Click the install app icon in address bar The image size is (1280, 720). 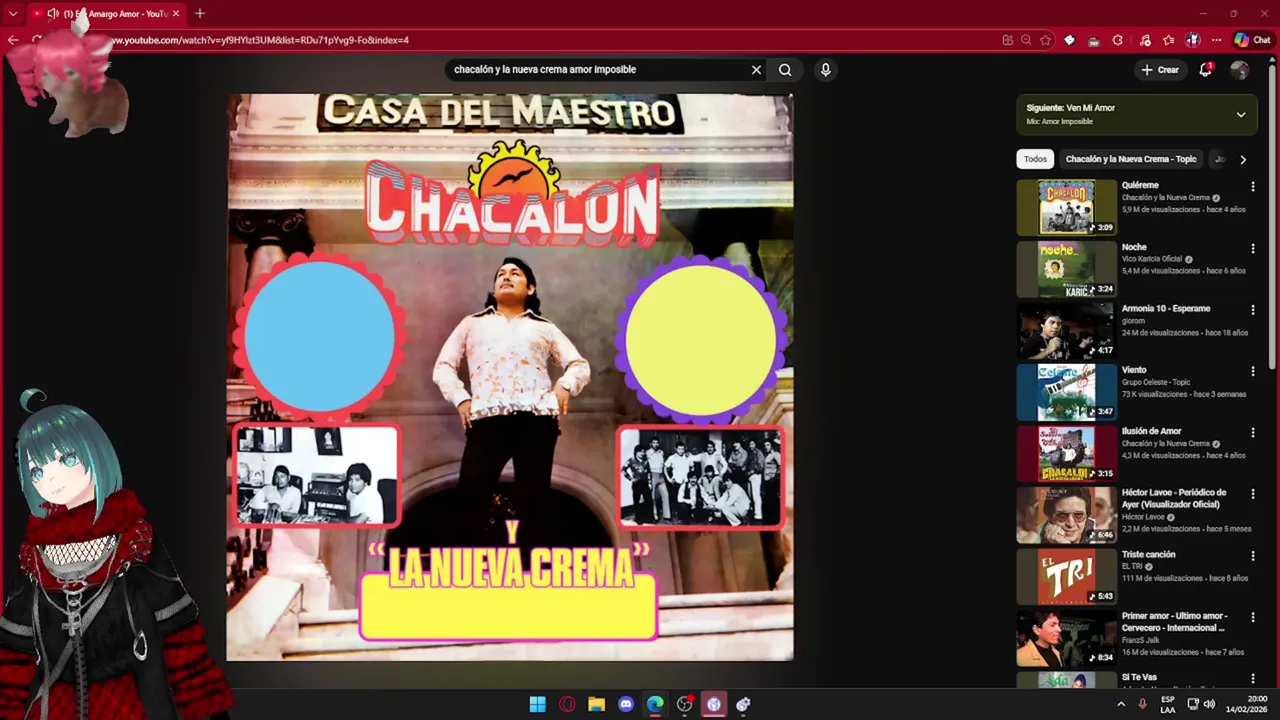pos(1007,40)
